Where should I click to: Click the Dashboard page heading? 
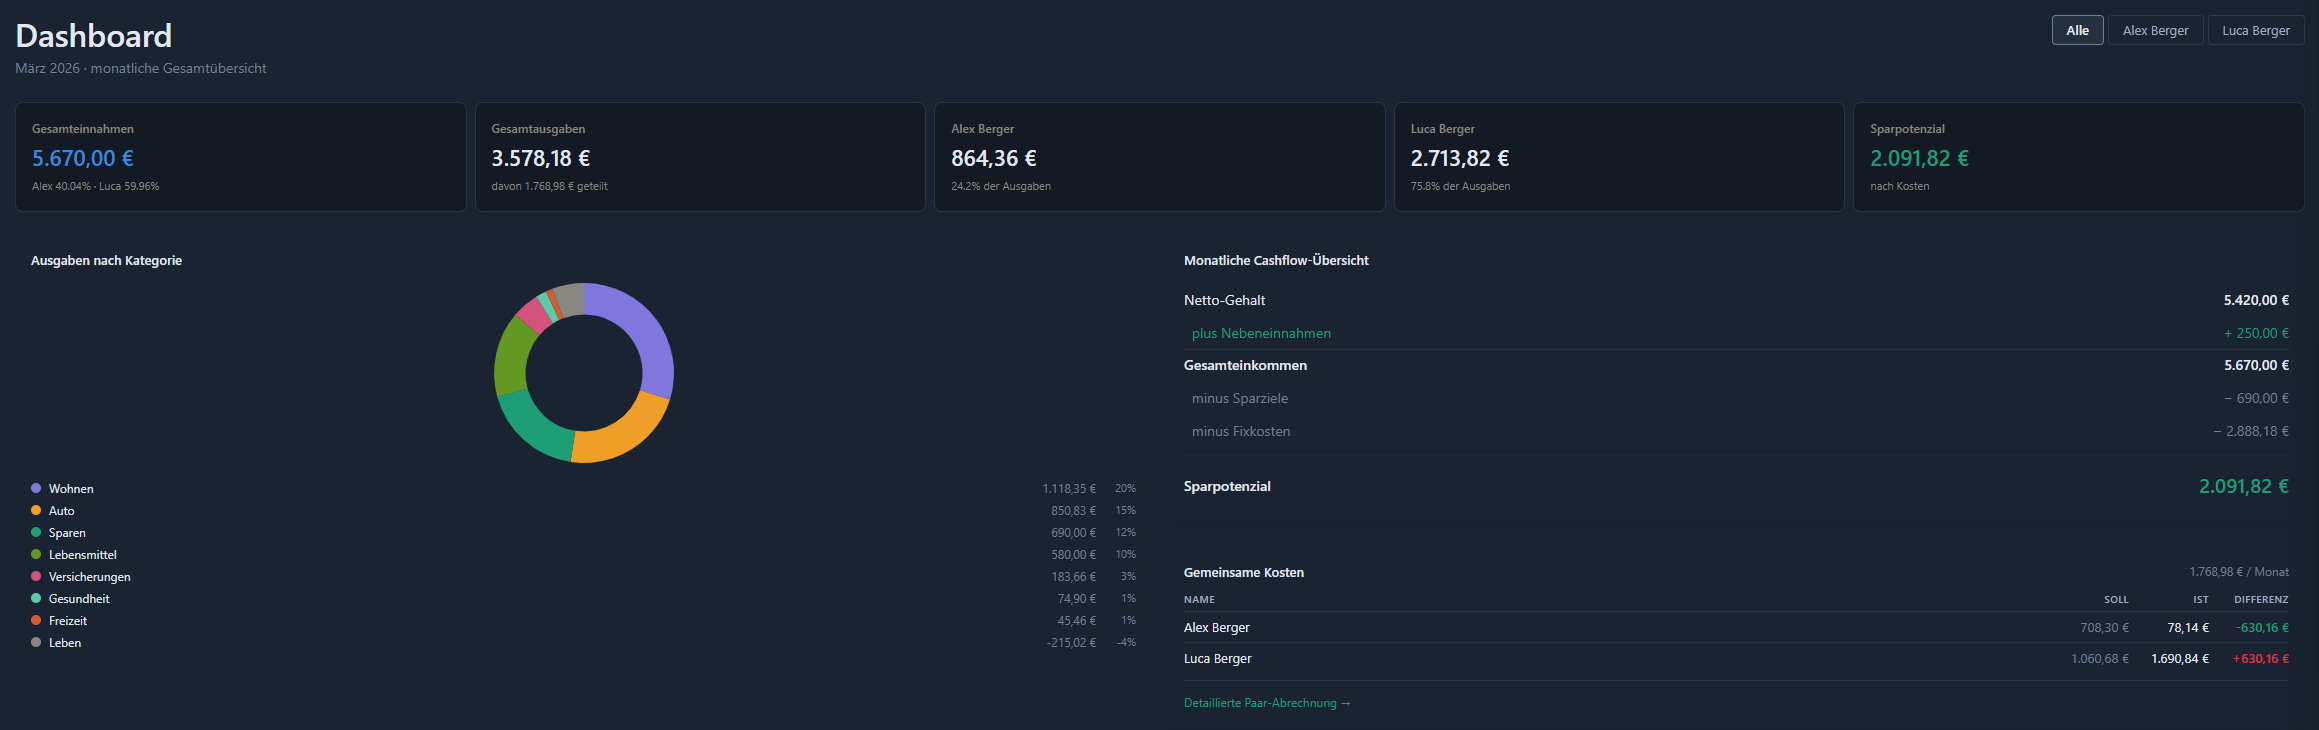coord(94,36)
